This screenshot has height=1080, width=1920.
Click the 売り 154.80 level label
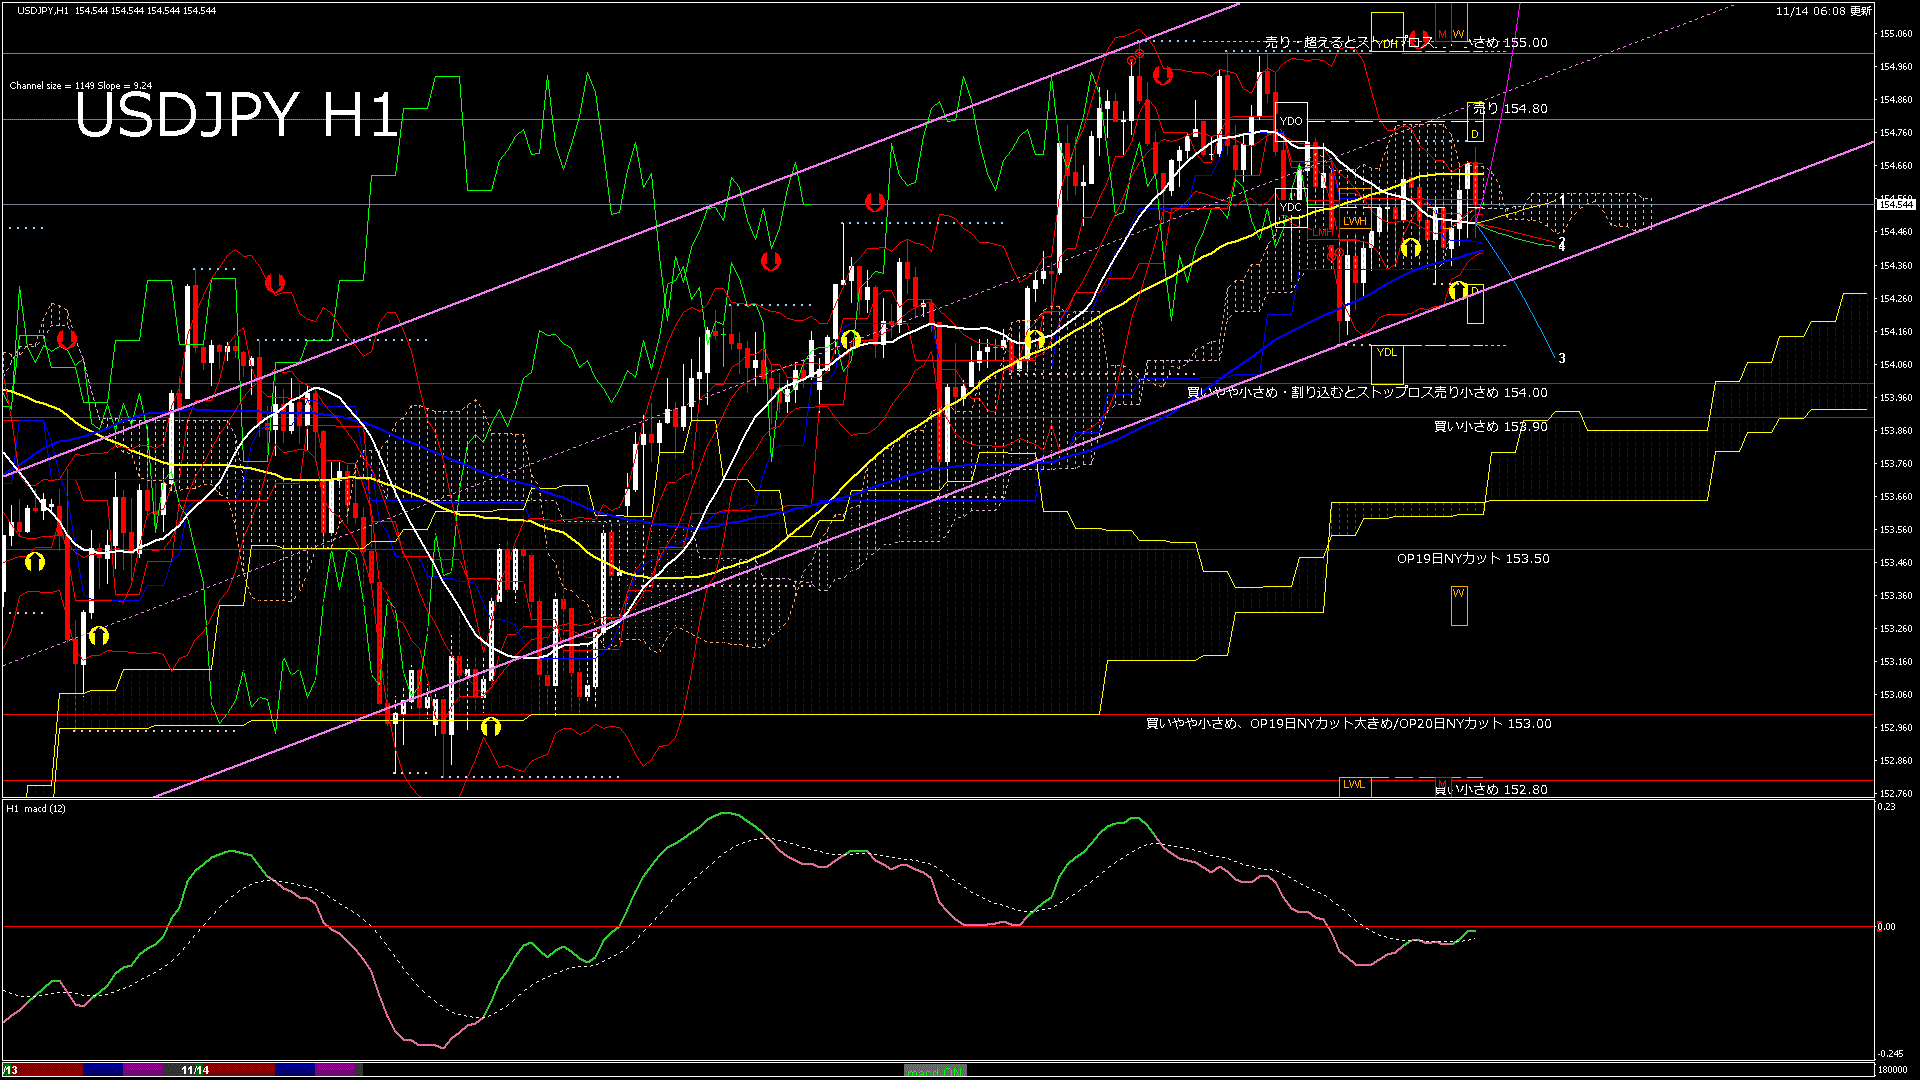click(x=1509, y=108)
